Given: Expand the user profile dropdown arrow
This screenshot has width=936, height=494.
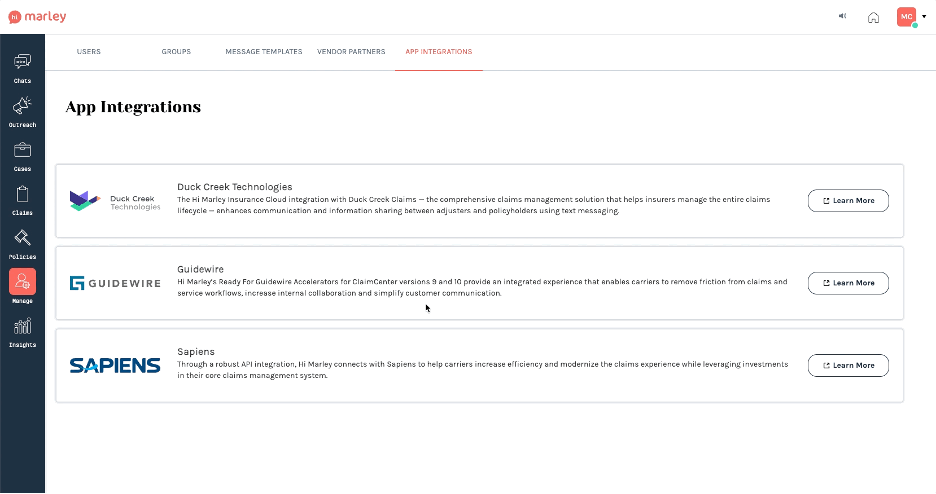Looking at the screenshot, I should (924, 17).
